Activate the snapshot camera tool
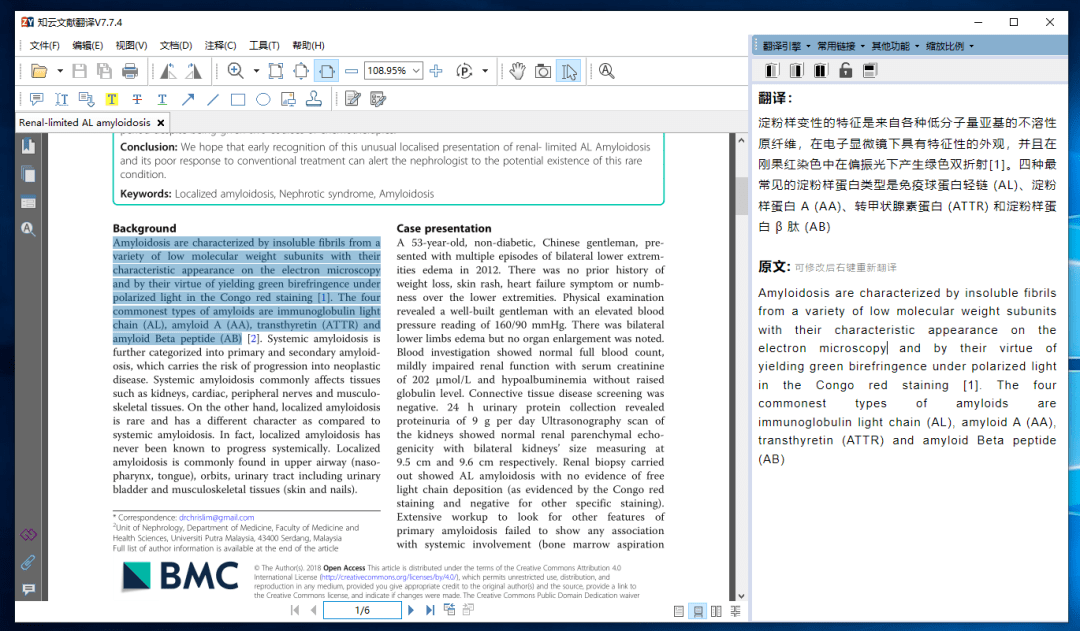Screen dimensions: 1080x631 [x=542, y=71]
